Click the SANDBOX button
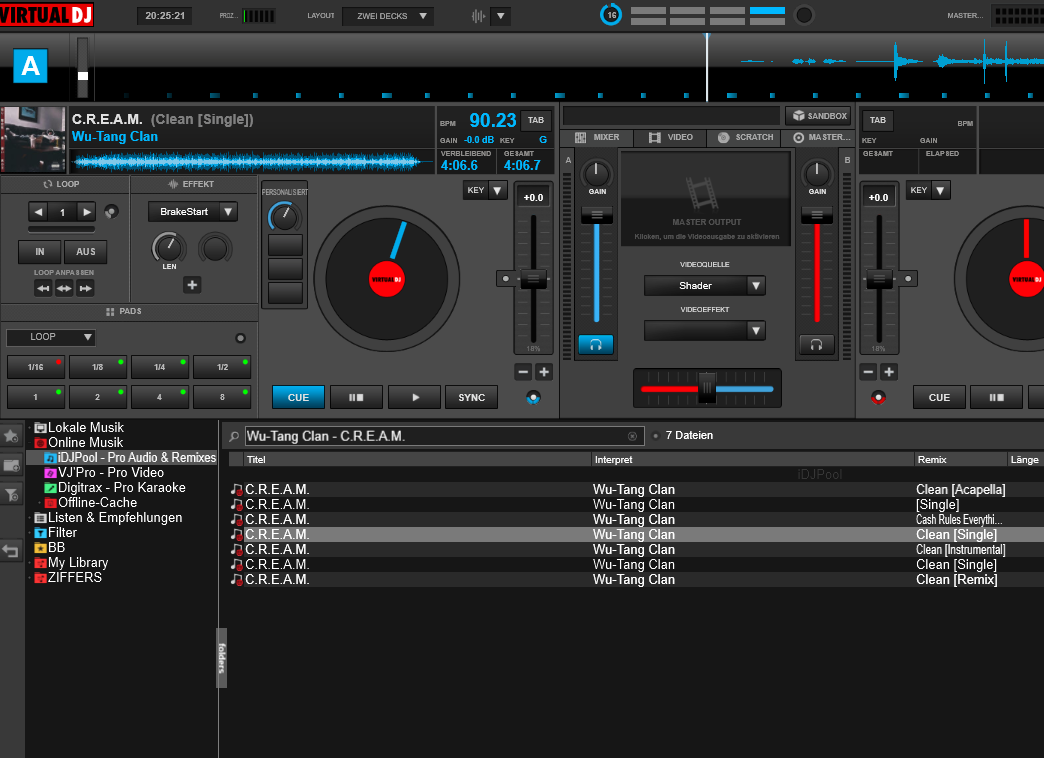 coord(819,116)
